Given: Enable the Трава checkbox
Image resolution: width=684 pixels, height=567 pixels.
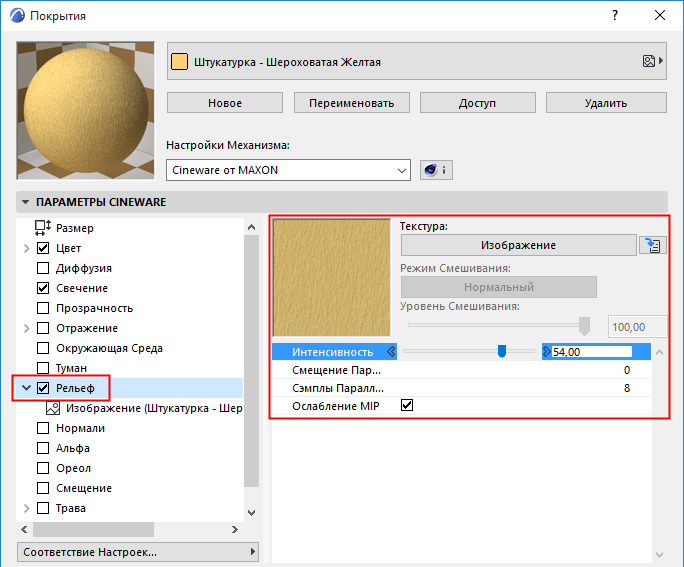Looking at the screenshot, I should pyautogui.click(x=43, y=509).
